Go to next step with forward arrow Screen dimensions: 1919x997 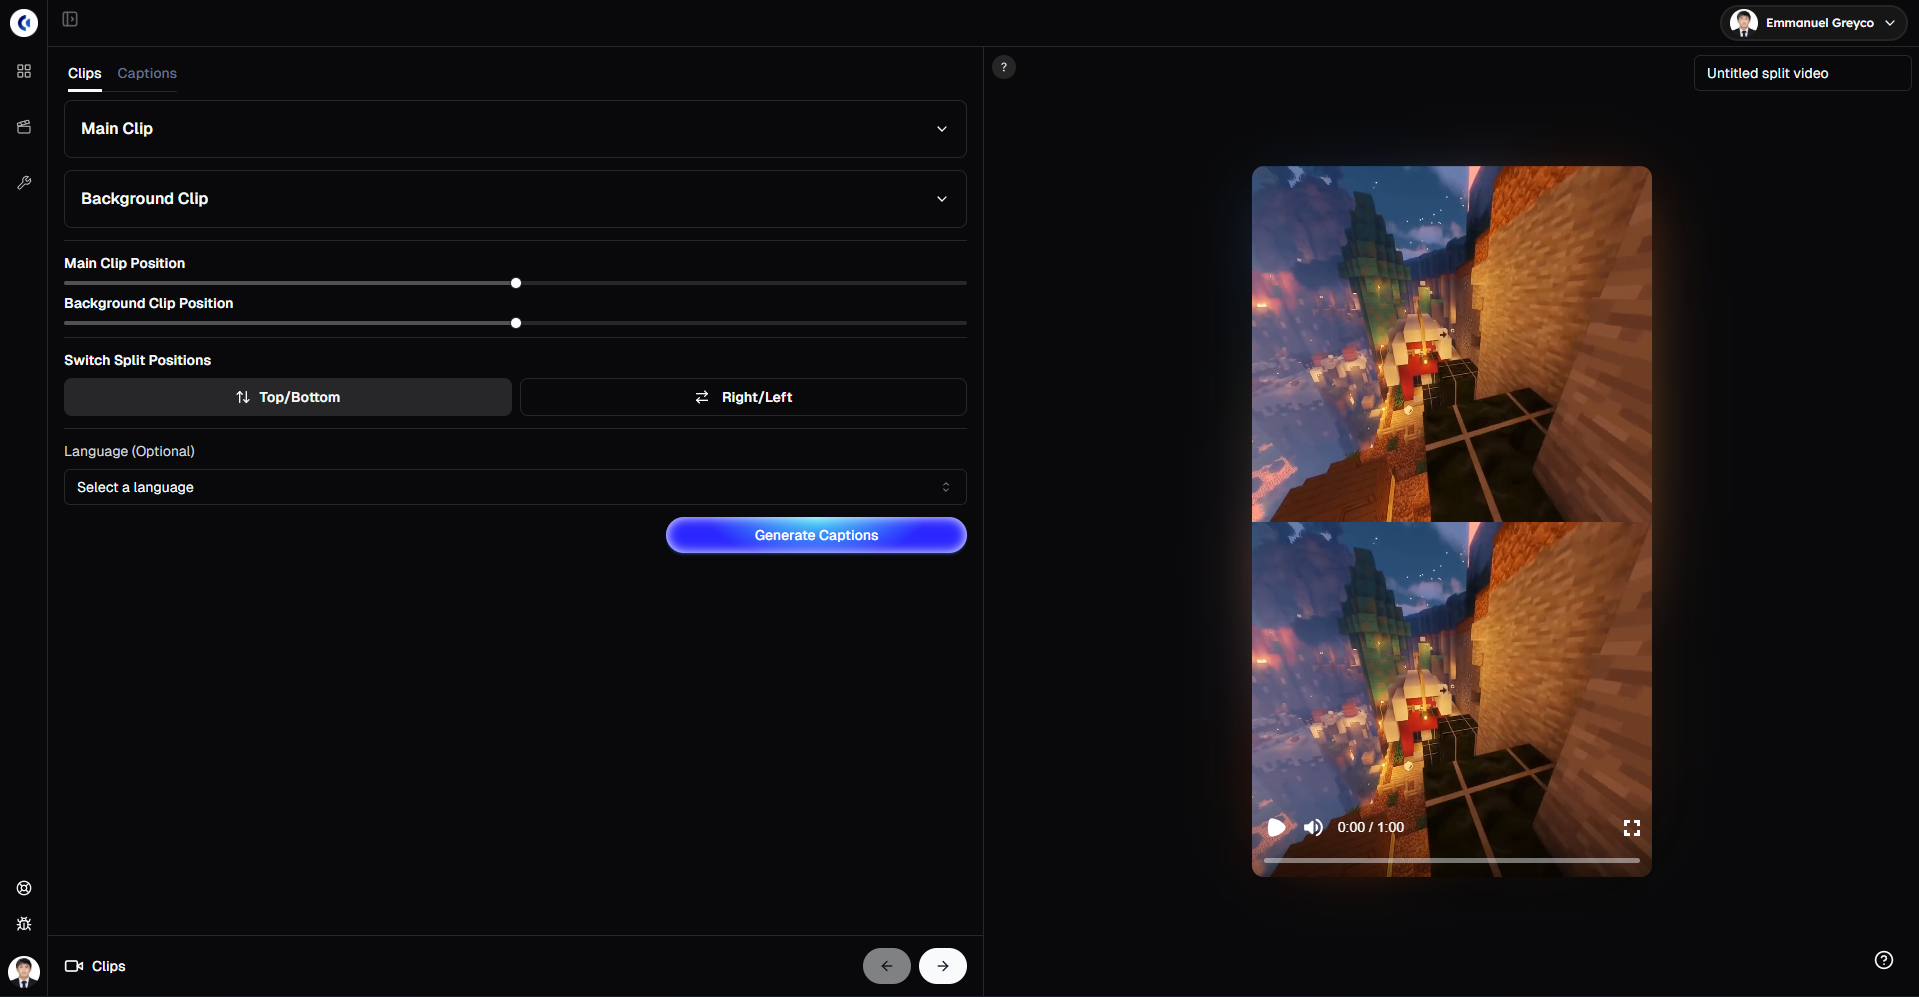point(943,966)
